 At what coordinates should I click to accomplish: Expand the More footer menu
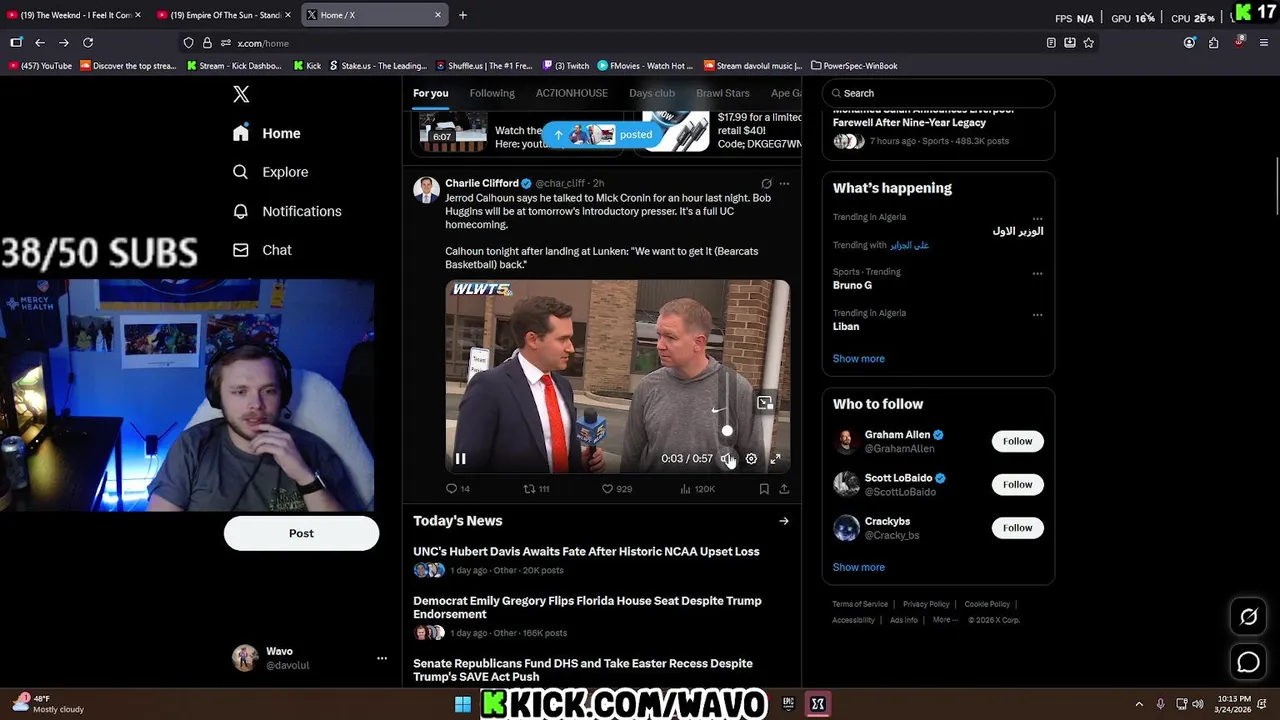(944, 620)
